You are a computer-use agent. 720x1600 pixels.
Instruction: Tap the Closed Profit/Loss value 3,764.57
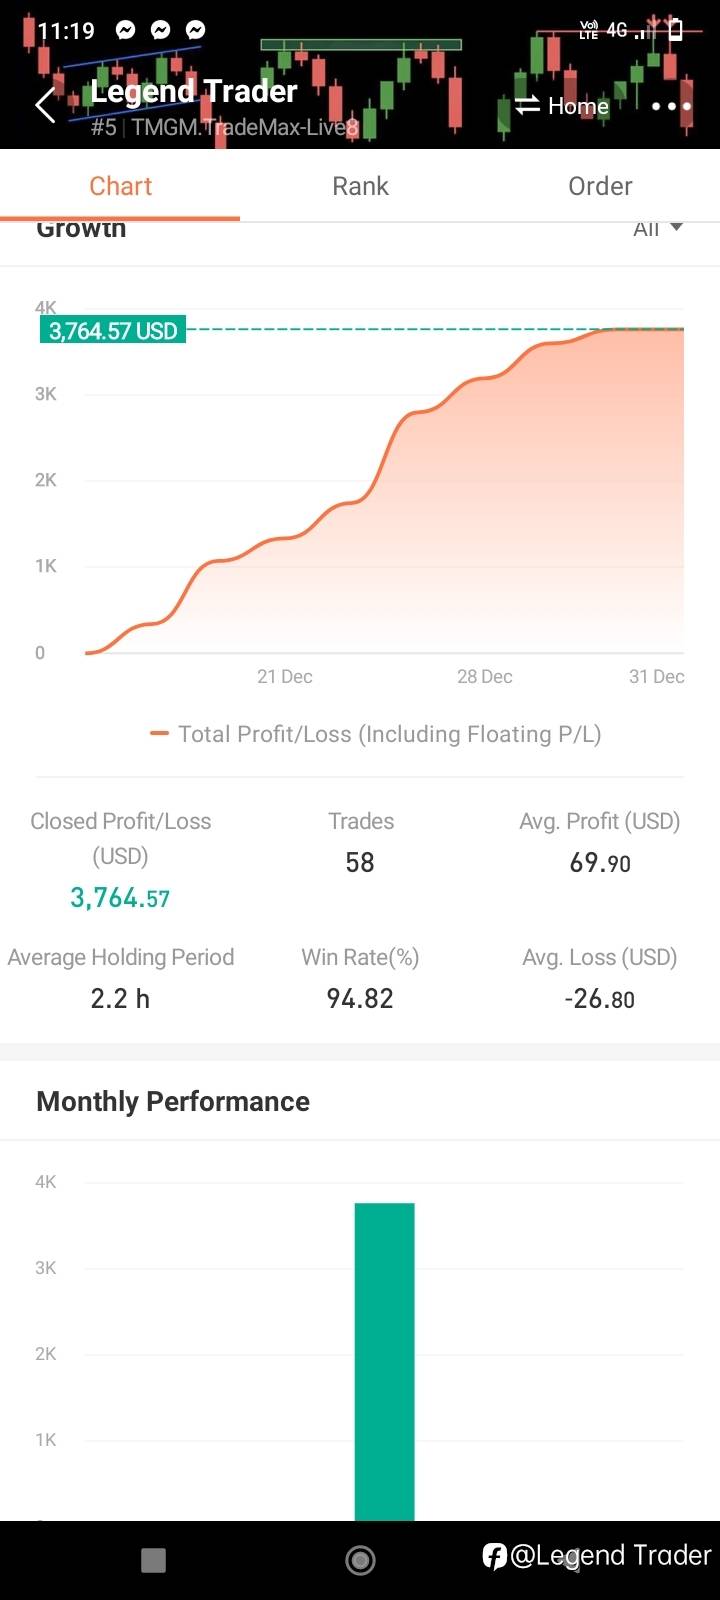(120, 898)
